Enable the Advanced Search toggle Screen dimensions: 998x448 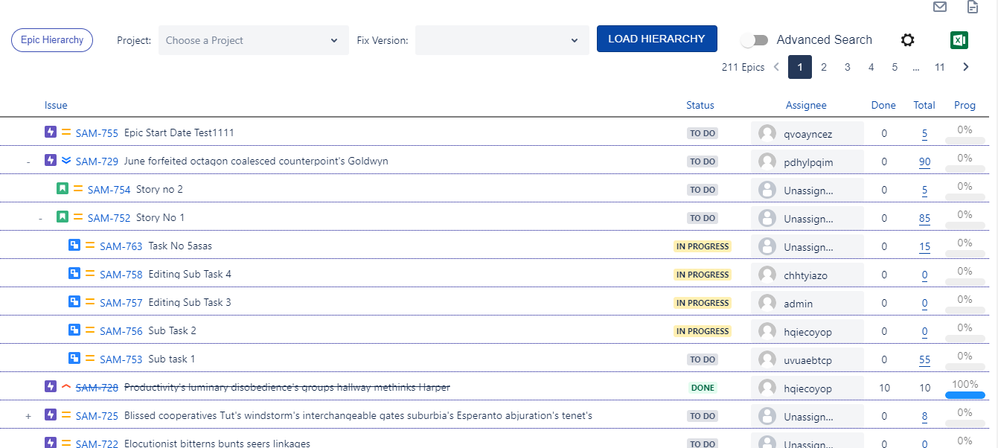pos(755,40)
